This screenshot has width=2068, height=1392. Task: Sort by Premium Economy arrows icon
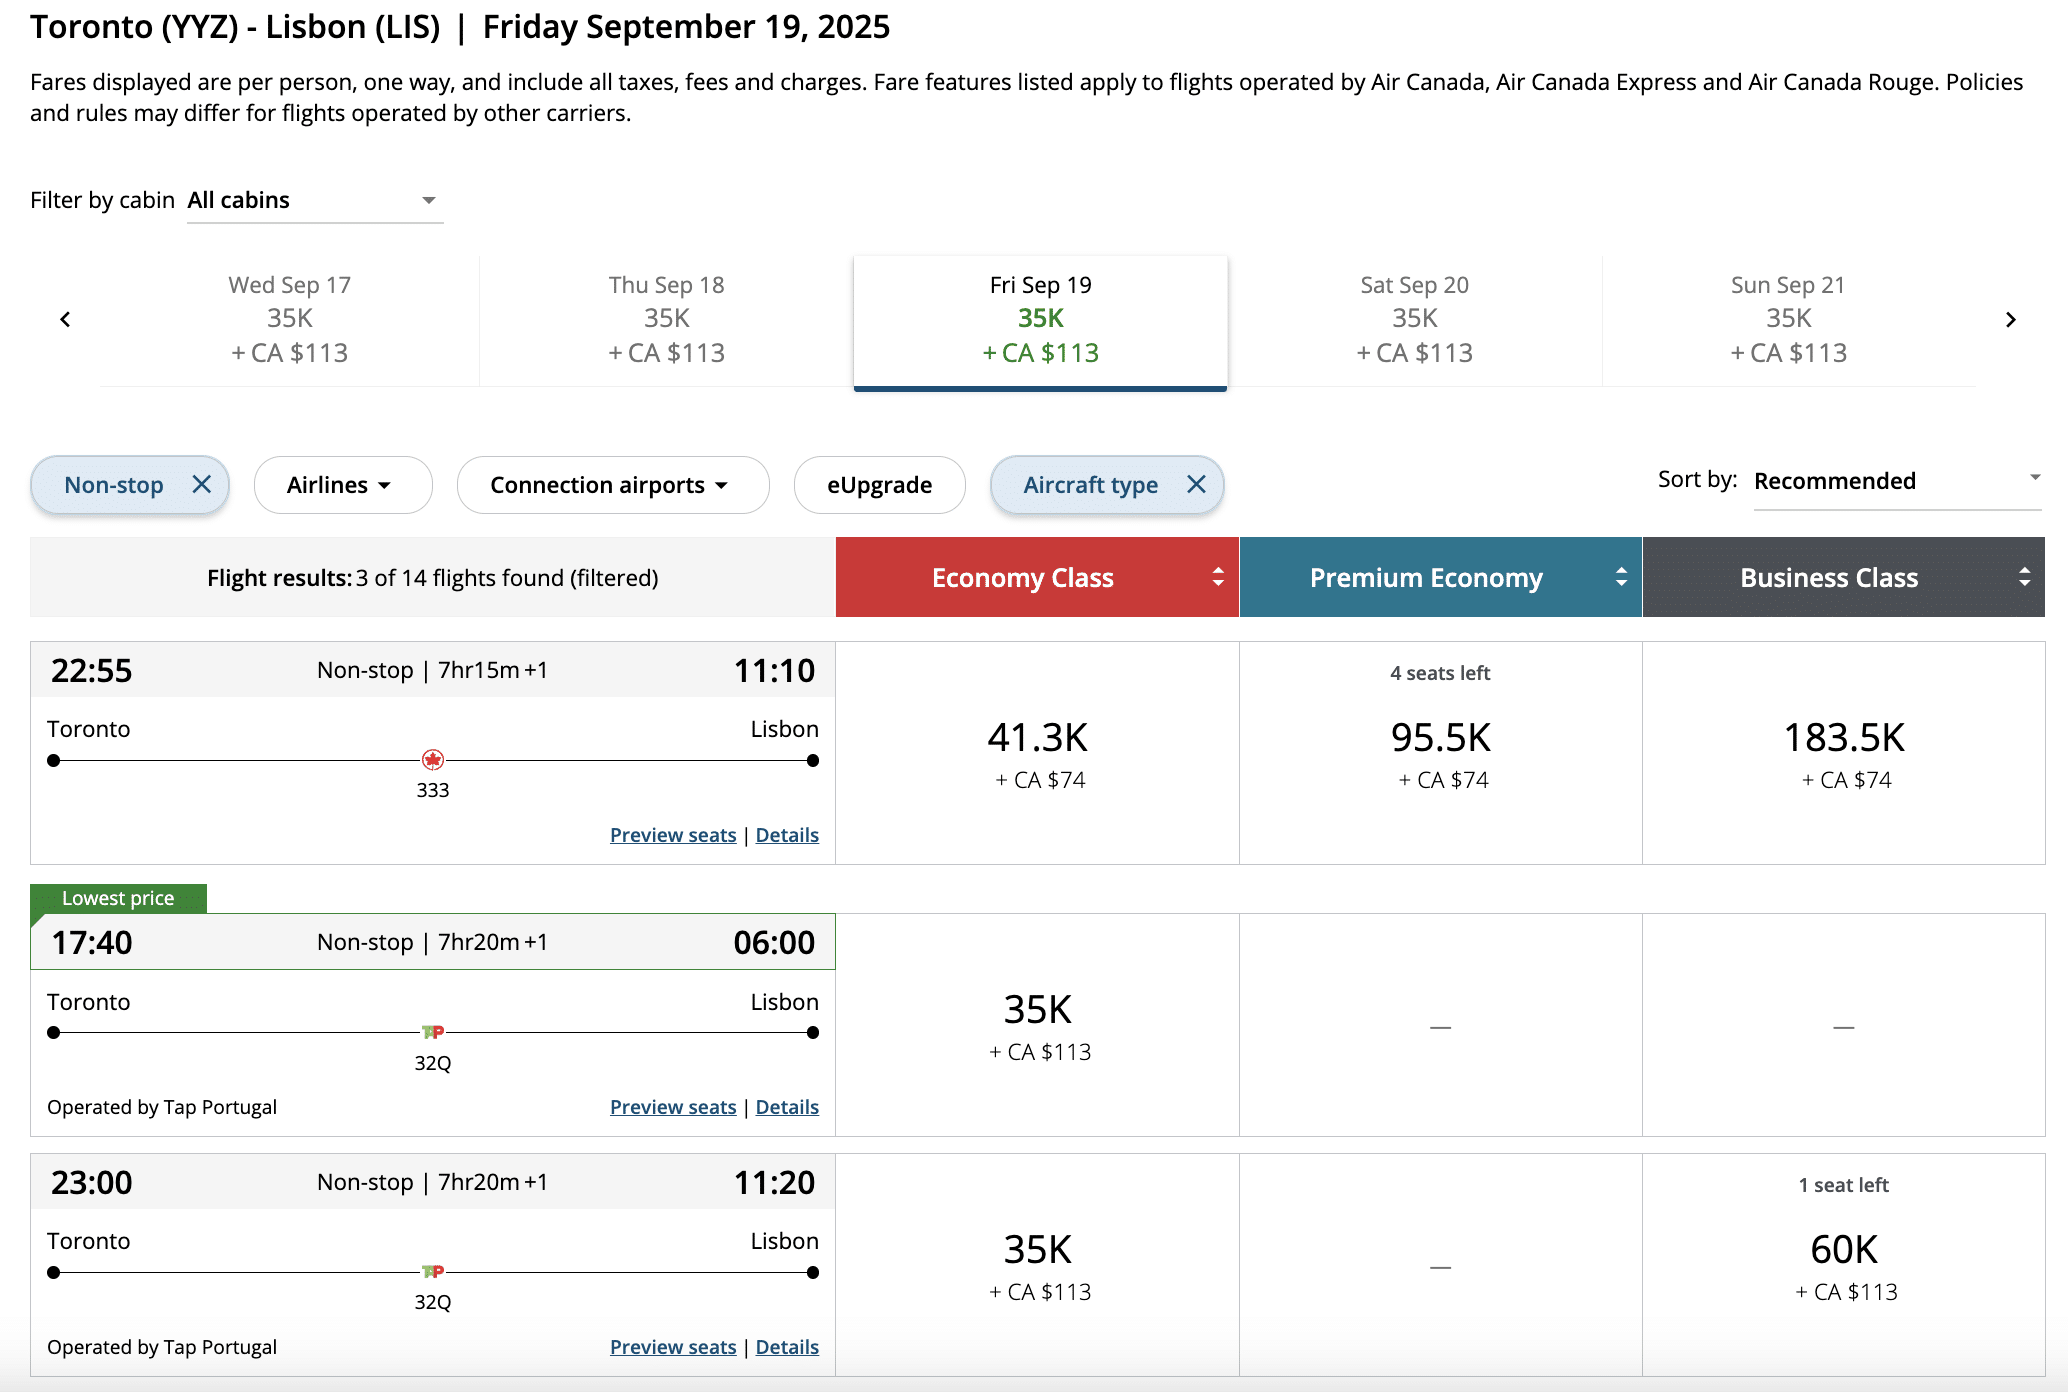(x=1621, y=577)
